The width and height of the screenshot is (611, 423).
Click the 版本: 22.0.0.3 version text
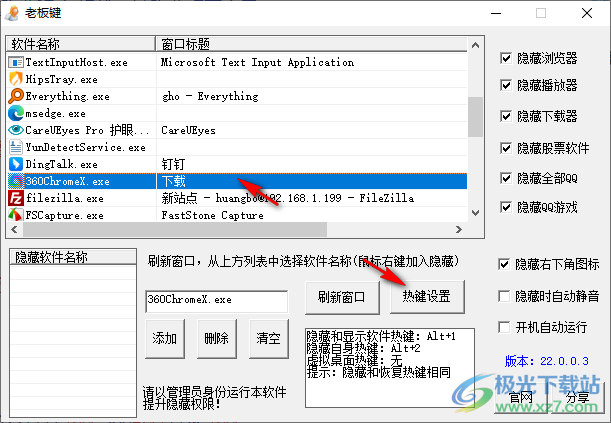coord(547,361)
